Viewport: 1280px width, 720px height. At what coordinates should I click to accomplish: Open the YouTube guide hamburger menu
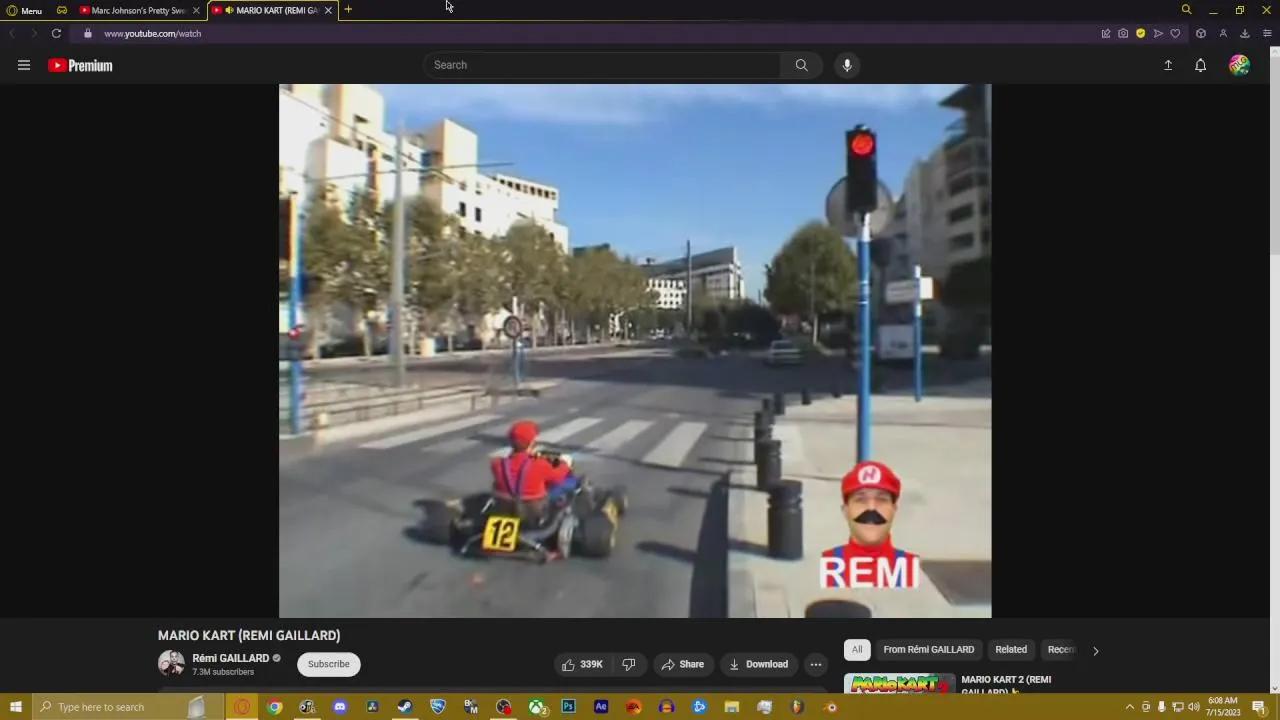pos(24,65)
